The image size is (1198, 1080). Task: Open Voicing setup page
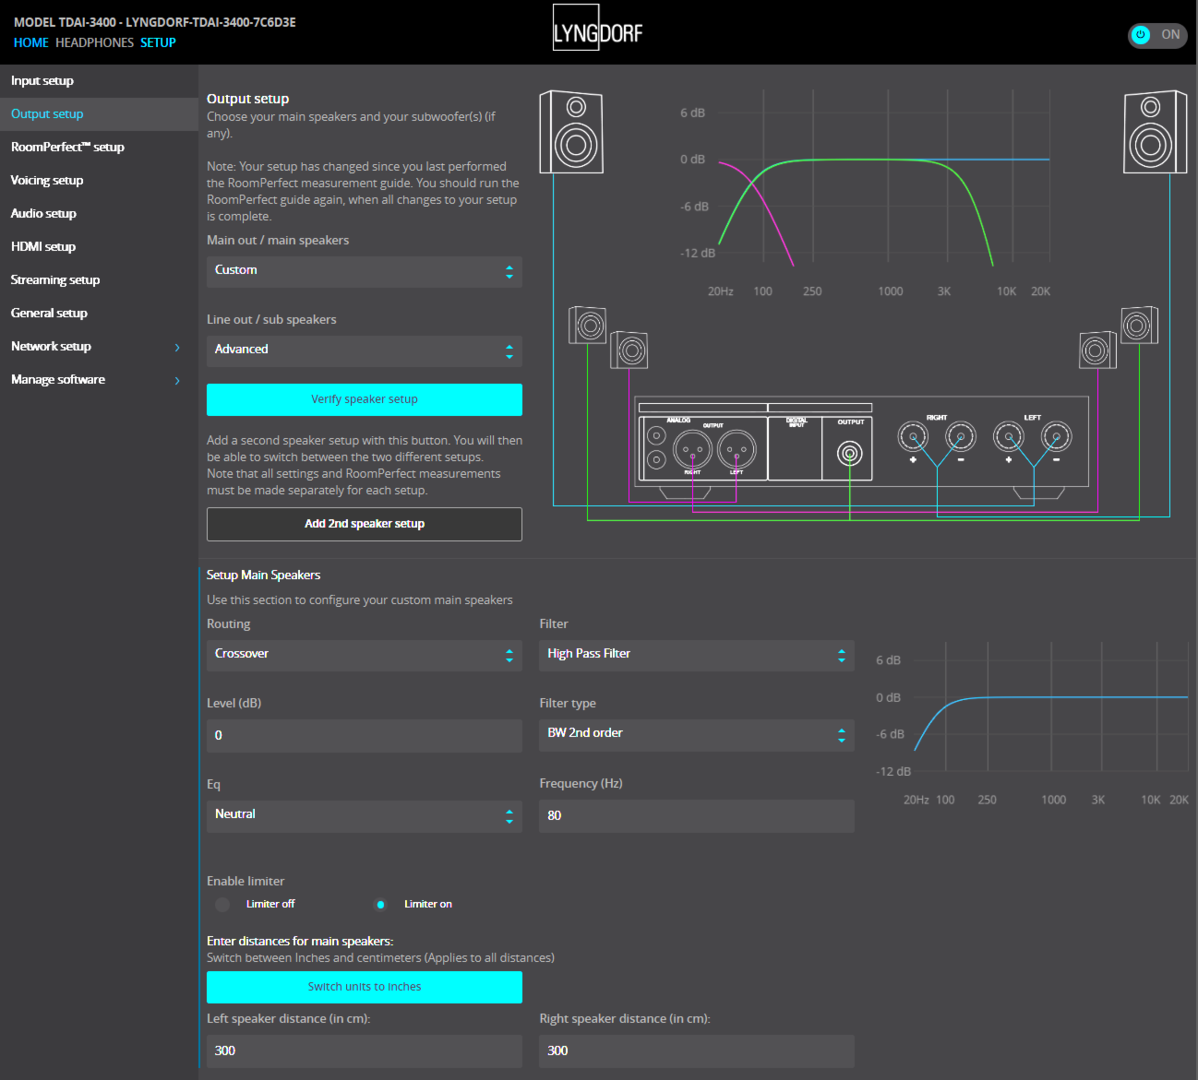click(x=99, y=180)
